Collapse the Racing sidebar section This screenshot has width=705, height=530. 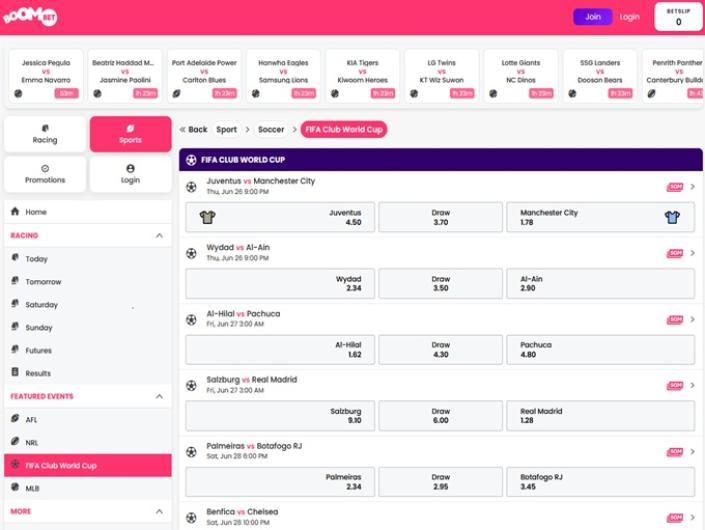(x=159, y=236)
